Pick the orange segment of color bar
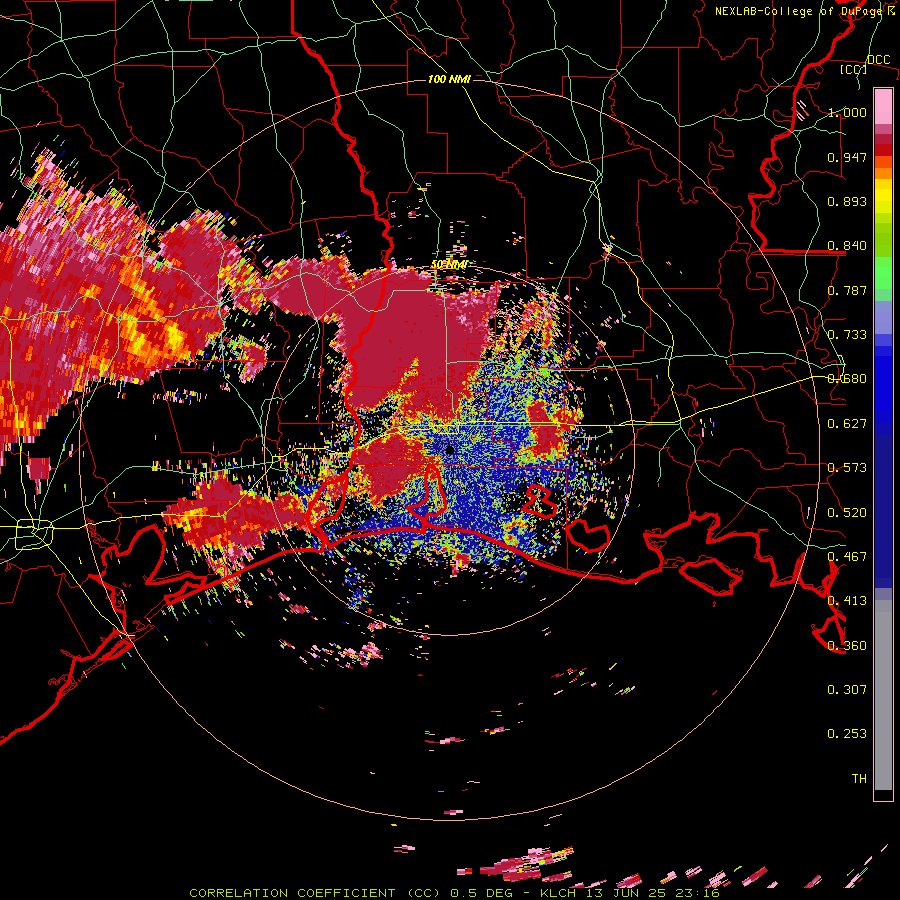900x900 pixels. [883, 173]
